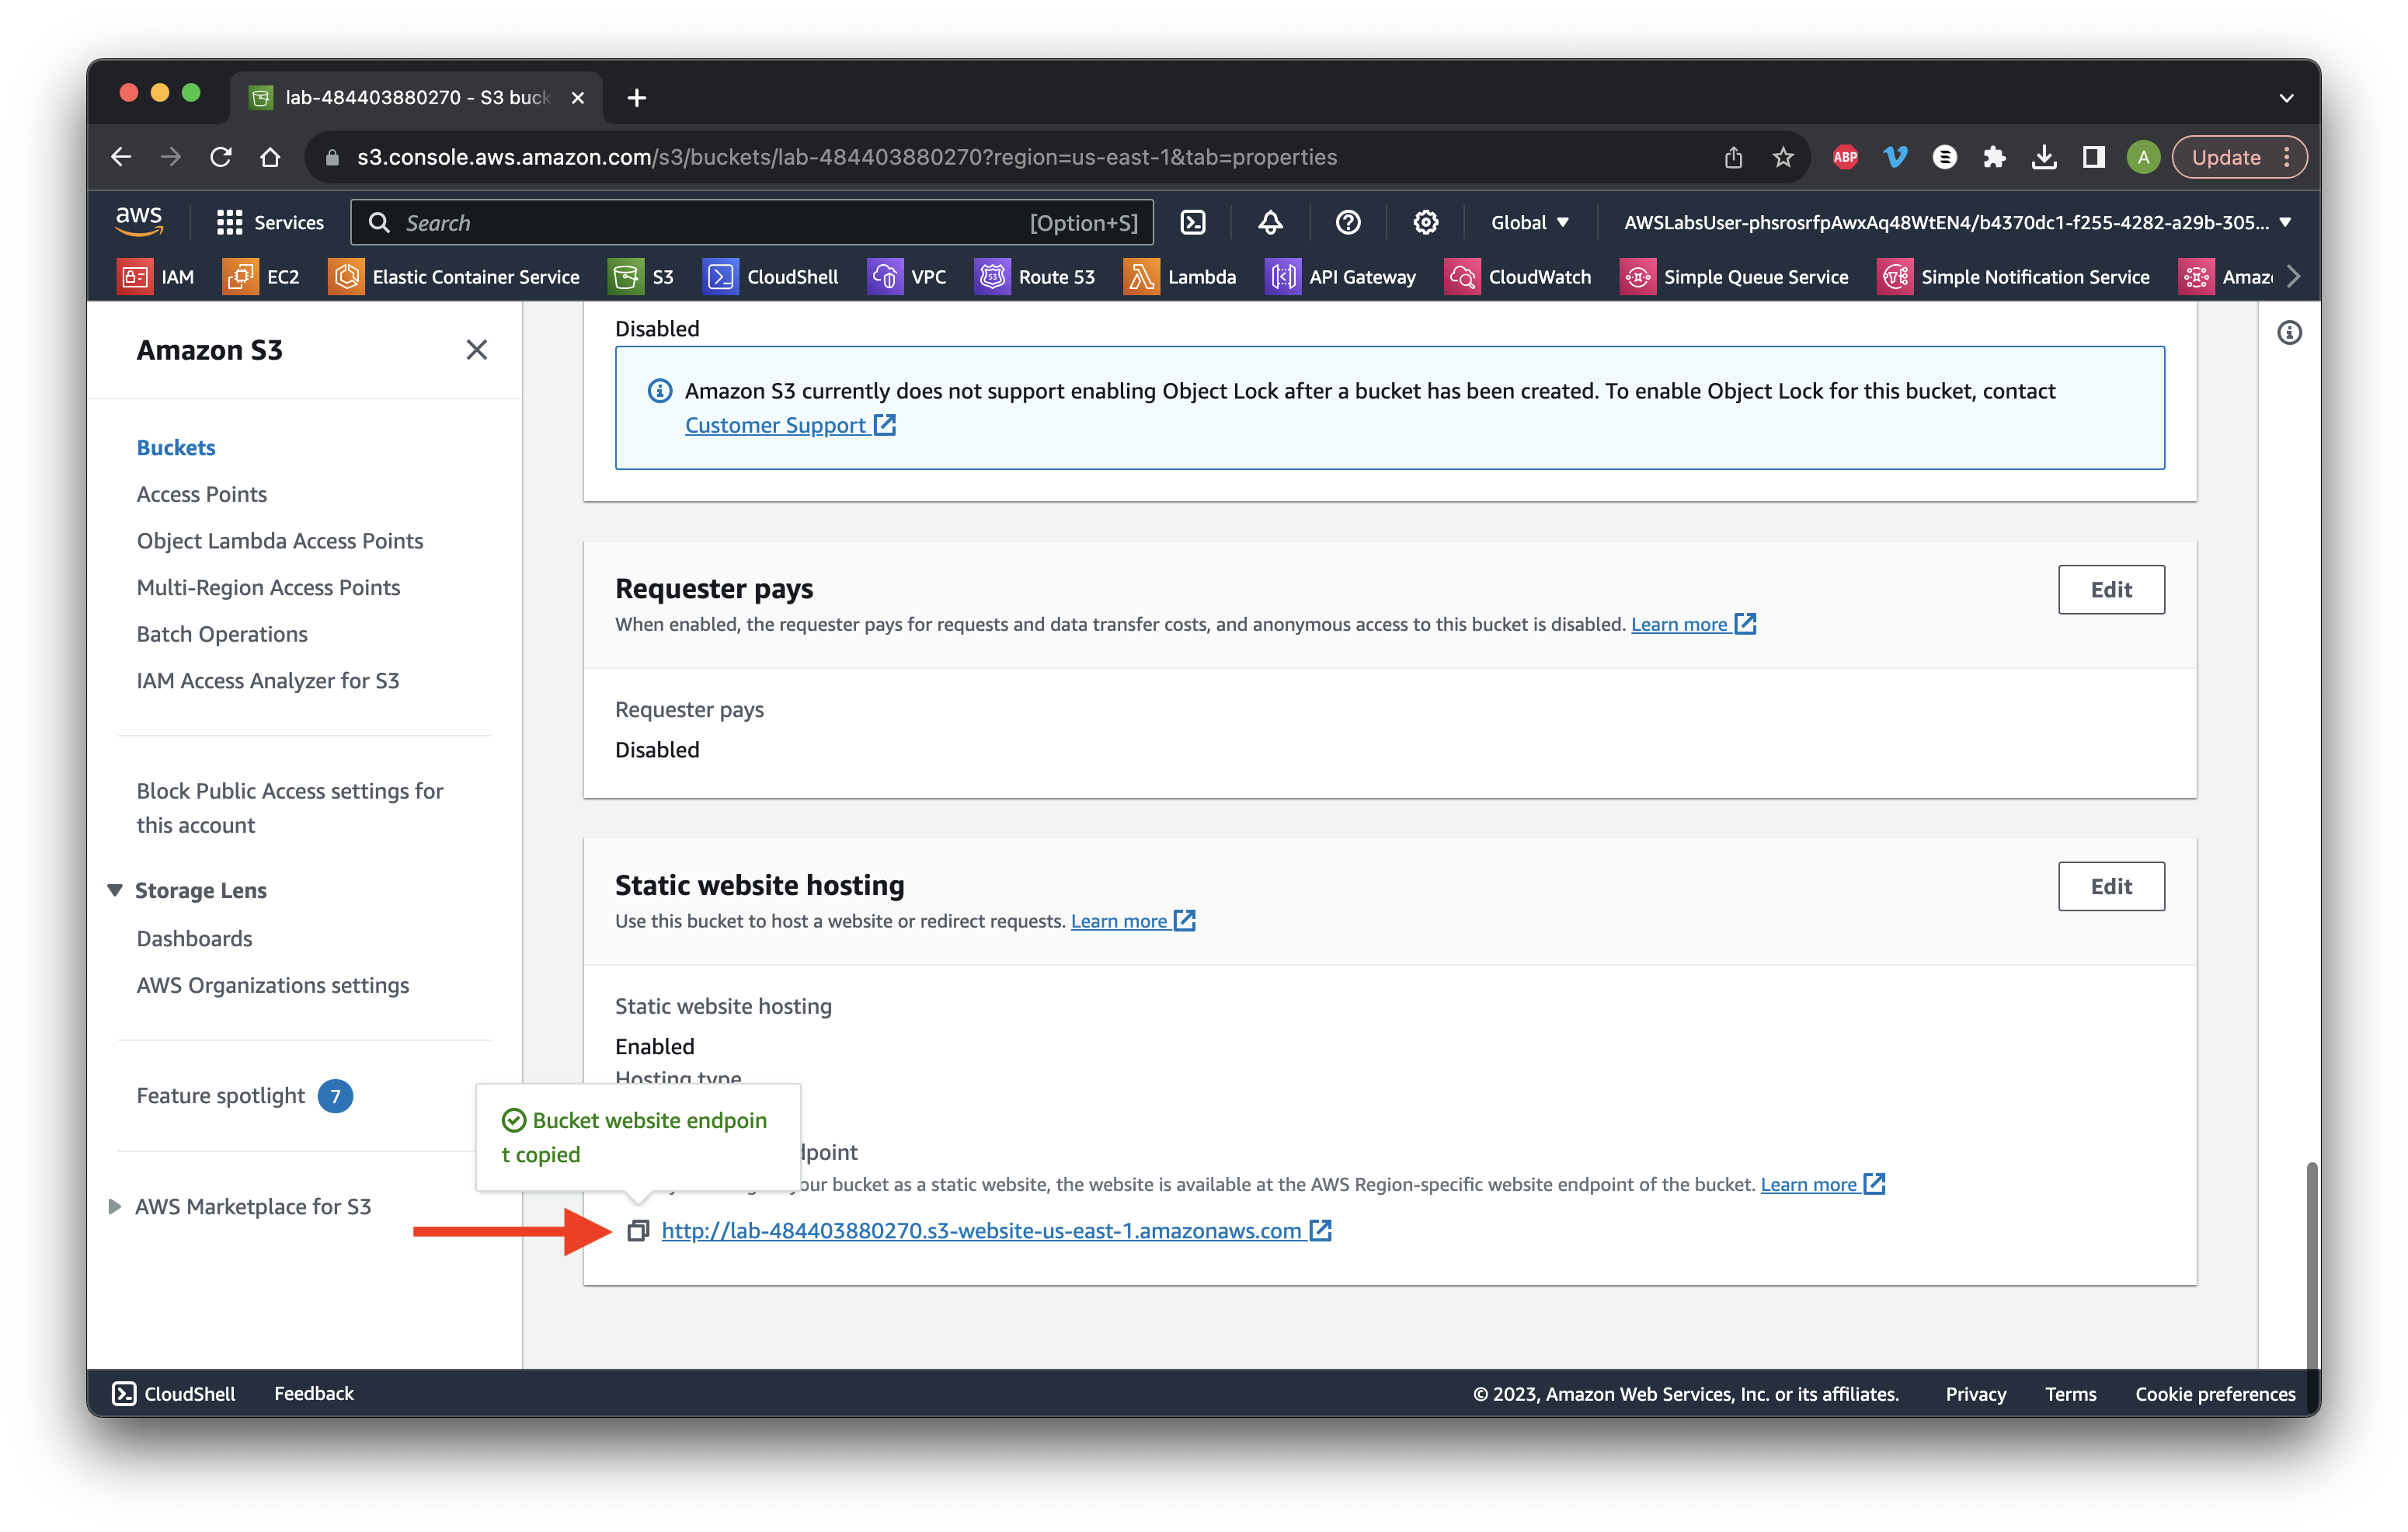Open Cookie preferences in footer

(2215, 1394)
